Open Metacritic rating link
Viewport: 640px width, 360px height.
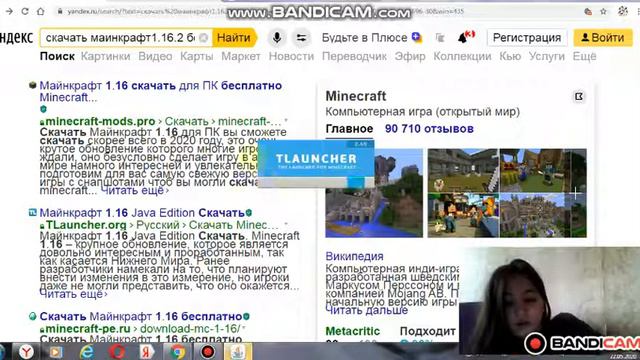pyautogui.click(x=353, y=331)
